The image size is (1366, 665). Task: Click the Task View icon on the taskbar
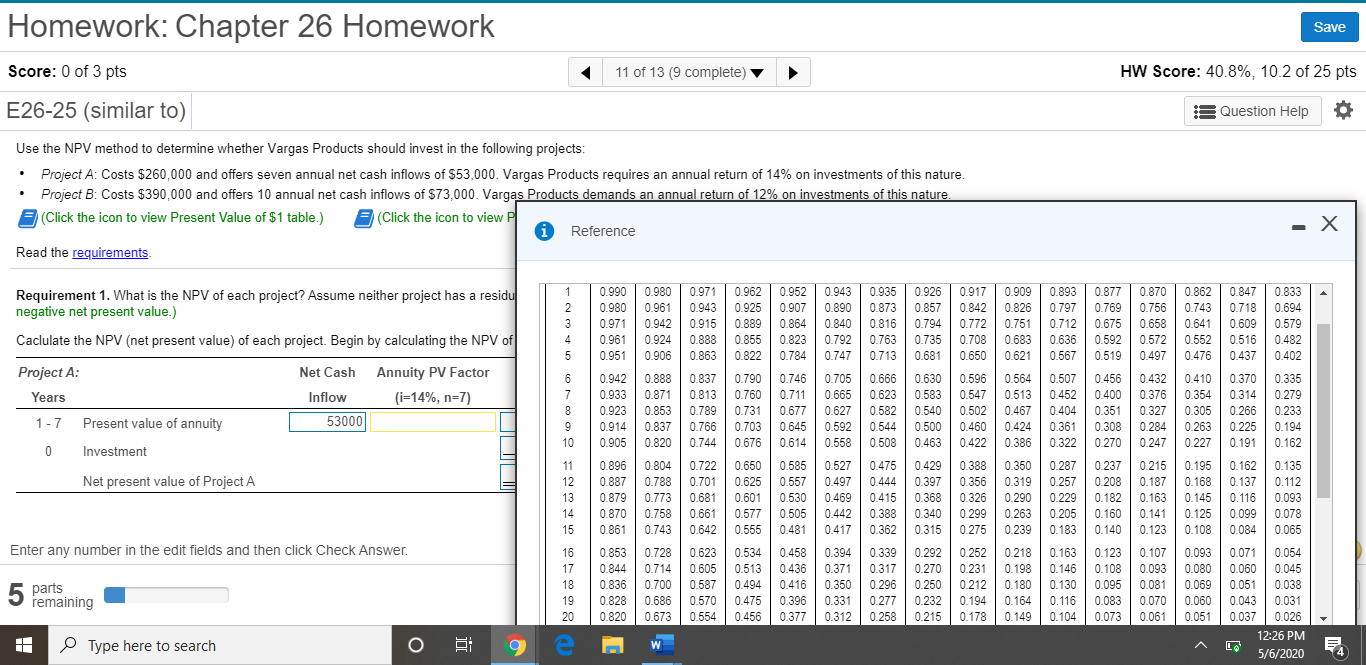[463, 645]
